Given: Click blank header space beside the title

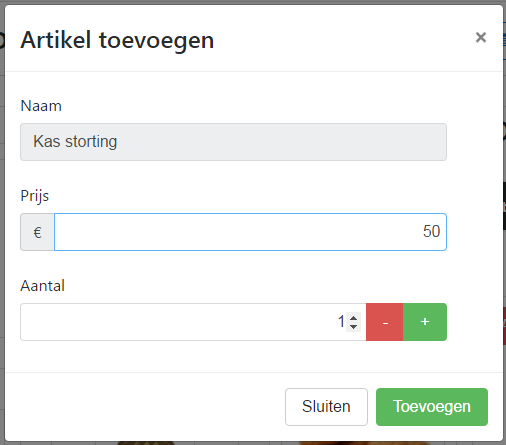Looking at the screenshot, I should click(343, 40).
